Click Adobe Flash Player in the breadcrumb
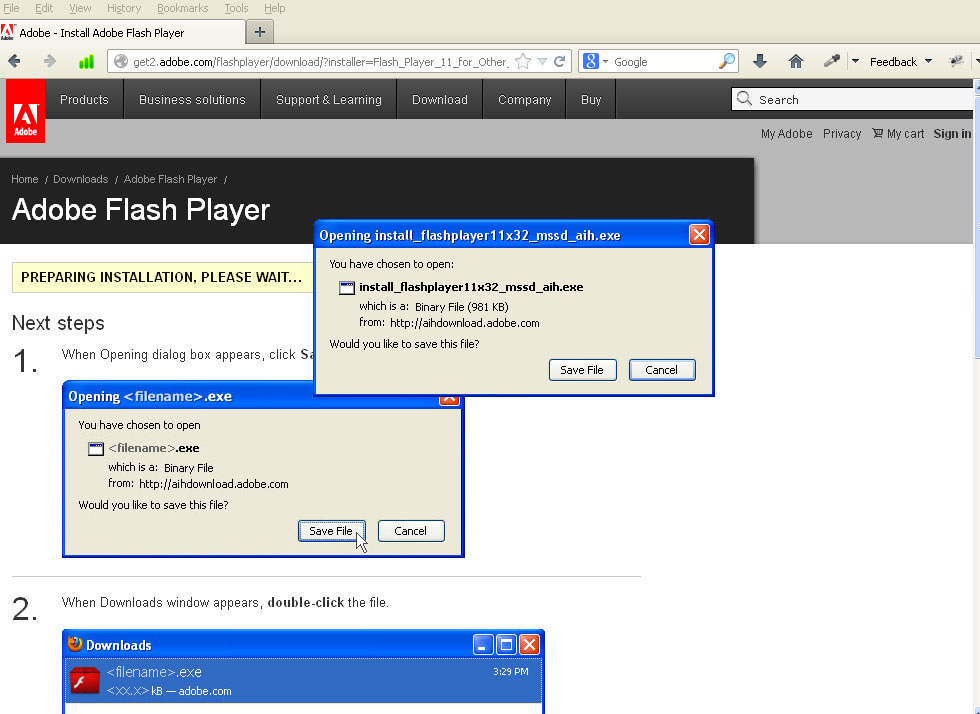The height and width of the screenshot is (714, 980). click(x=170, y=179)
